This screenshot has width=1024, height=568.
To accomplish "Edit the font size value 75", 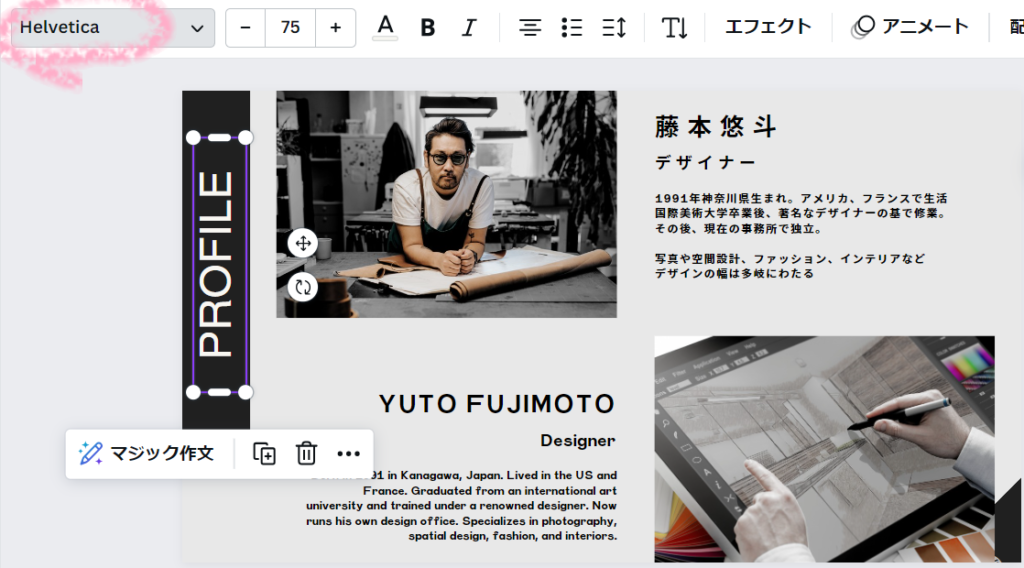I will click(x=290, y=27).
